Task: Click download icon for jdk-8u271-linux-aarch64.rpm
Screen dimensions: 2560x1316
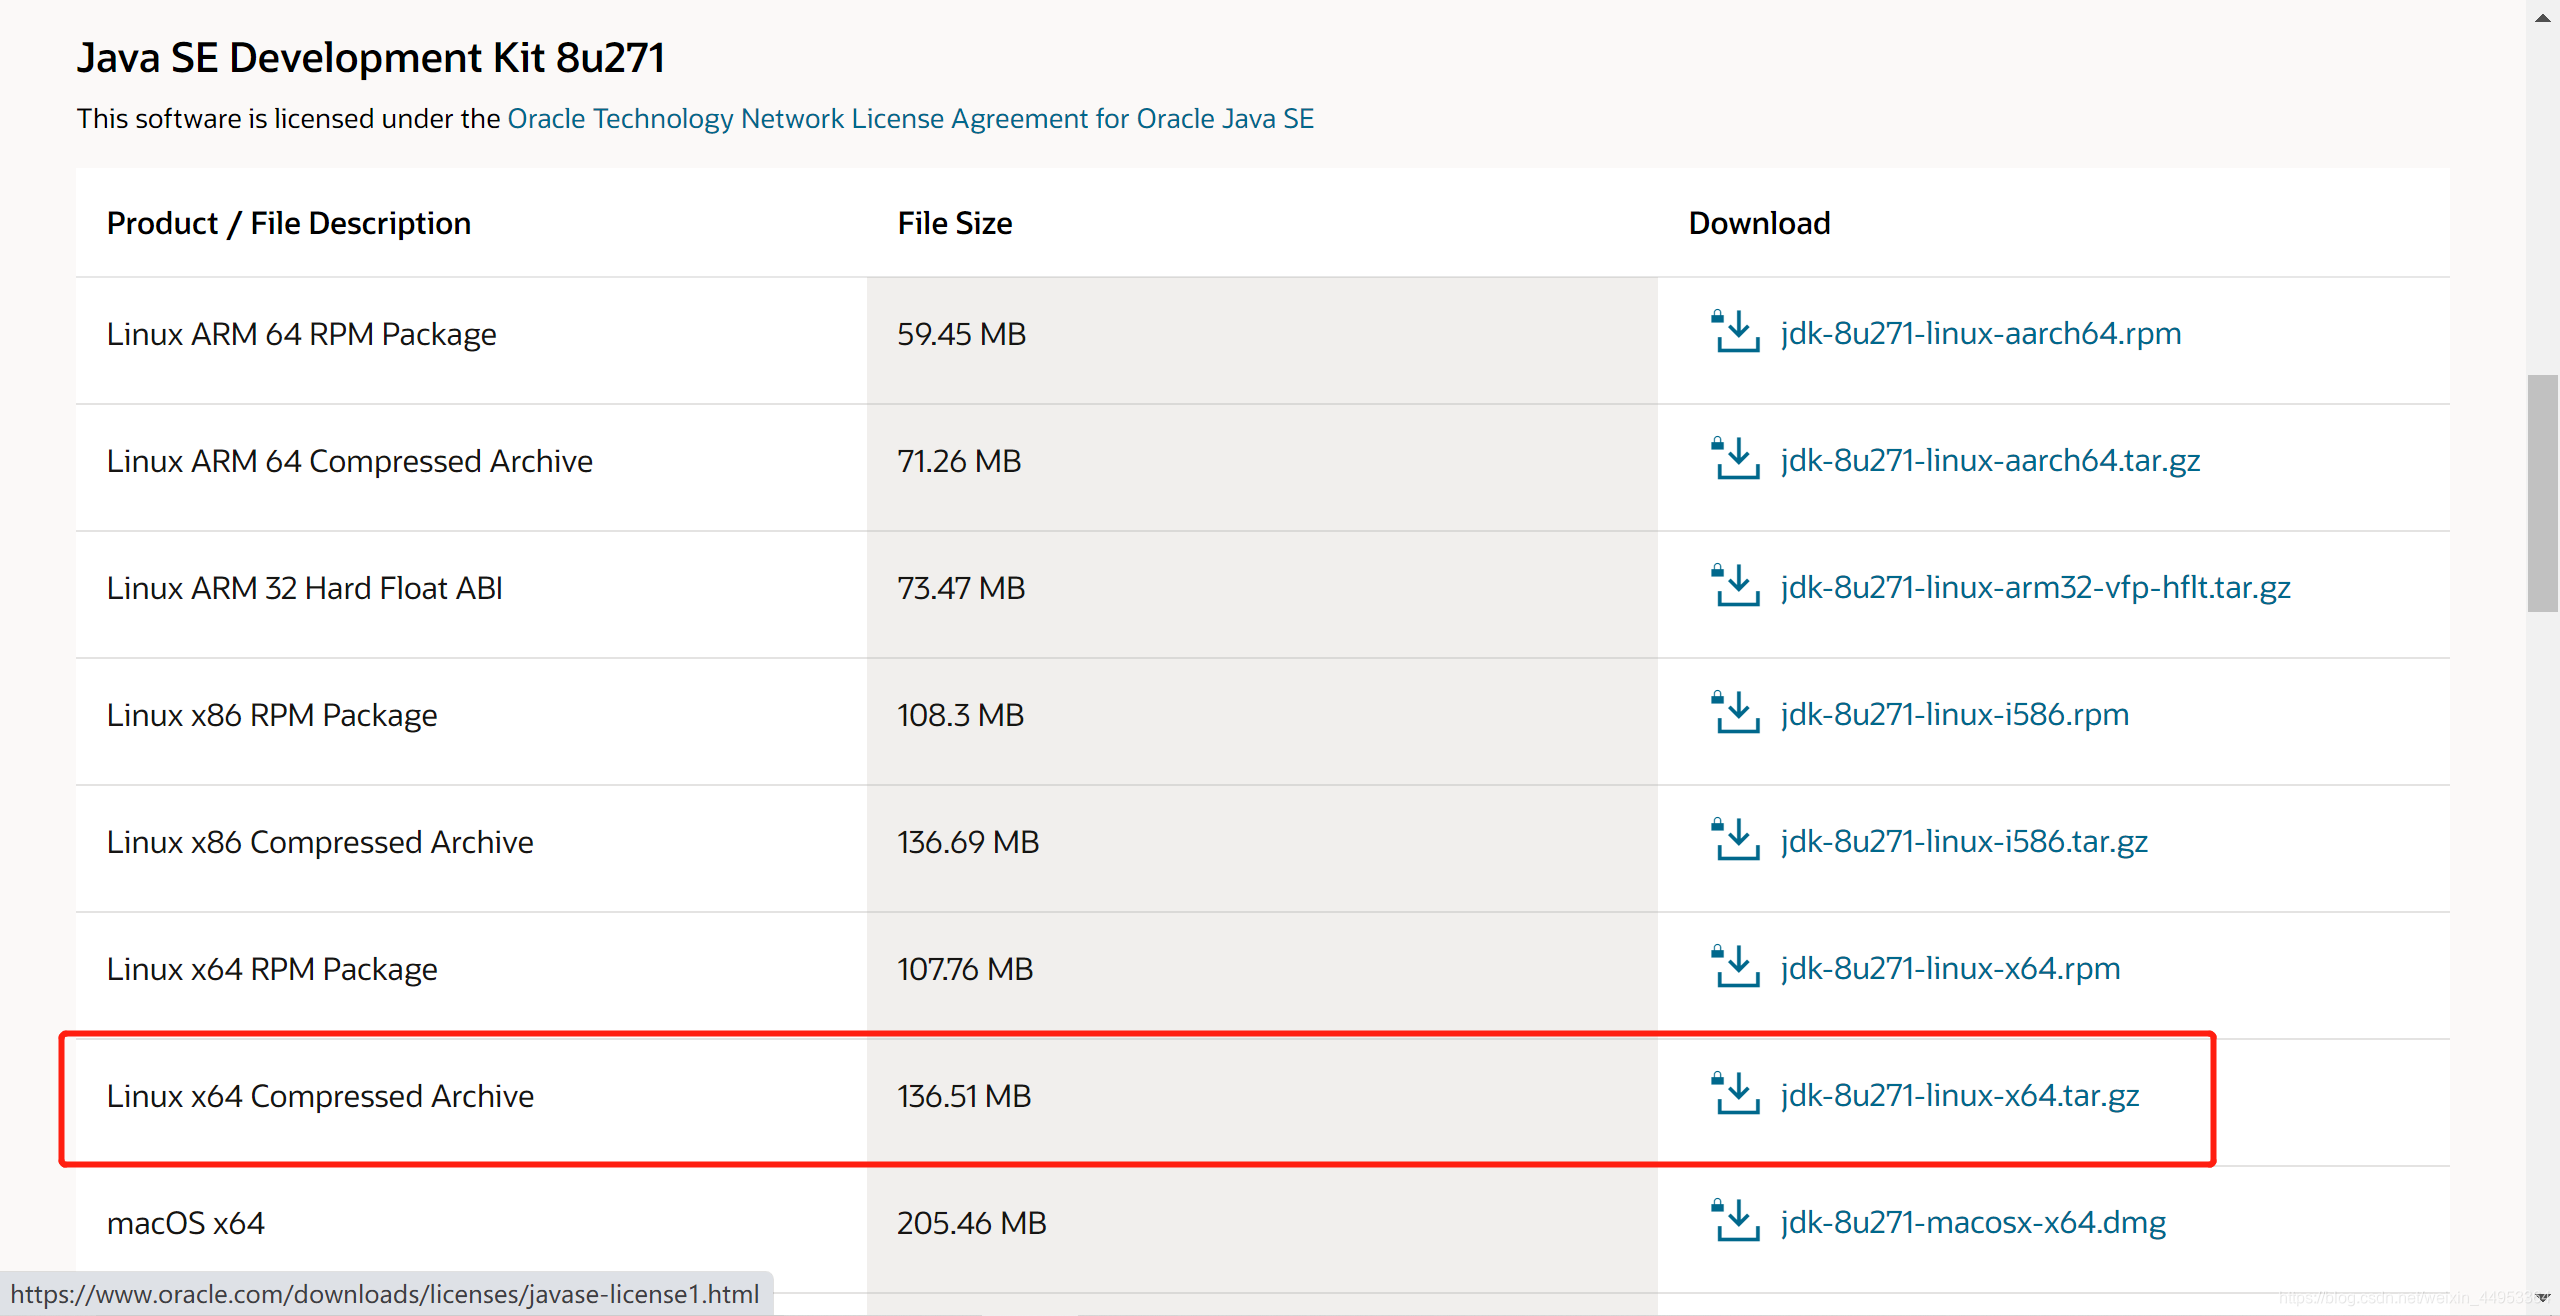Action: (1735, 332)
